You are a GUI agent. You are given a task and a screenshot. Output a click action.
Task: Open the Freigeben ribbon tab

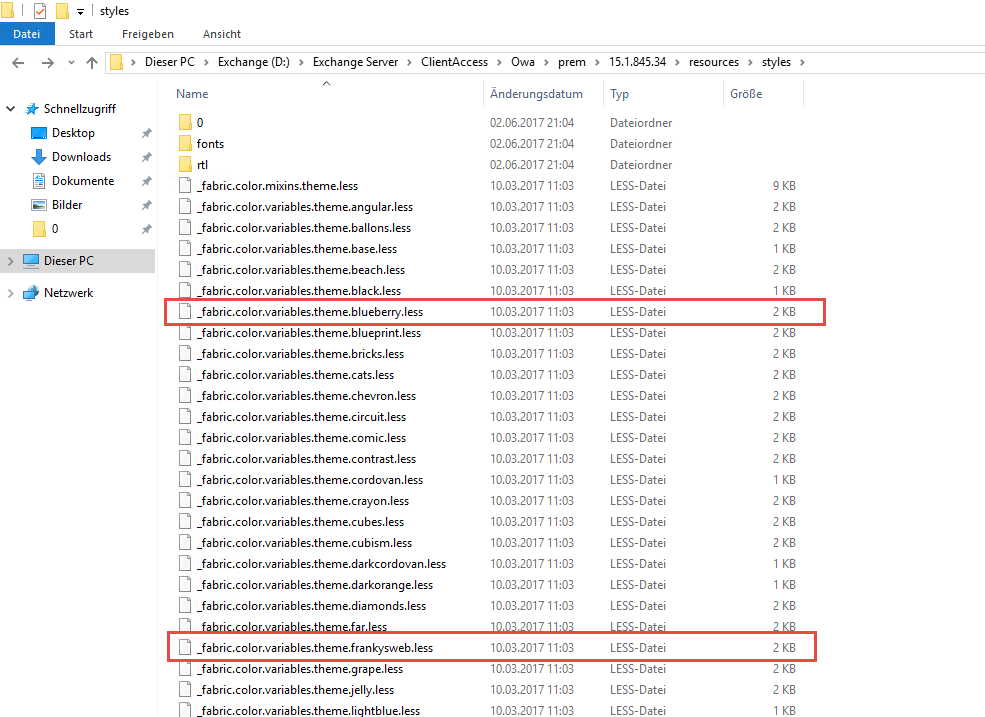tap(147, 34)
